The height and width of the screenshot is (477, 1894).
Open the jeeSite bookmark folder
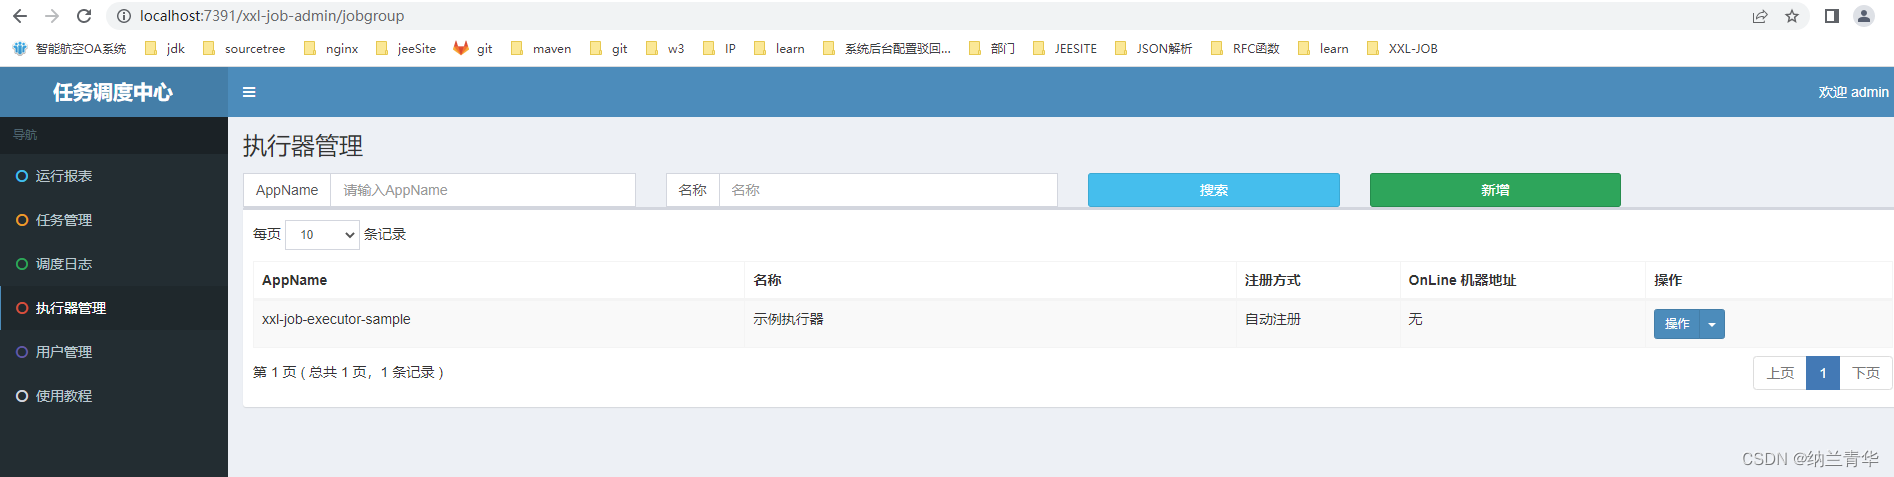[406, 48]
